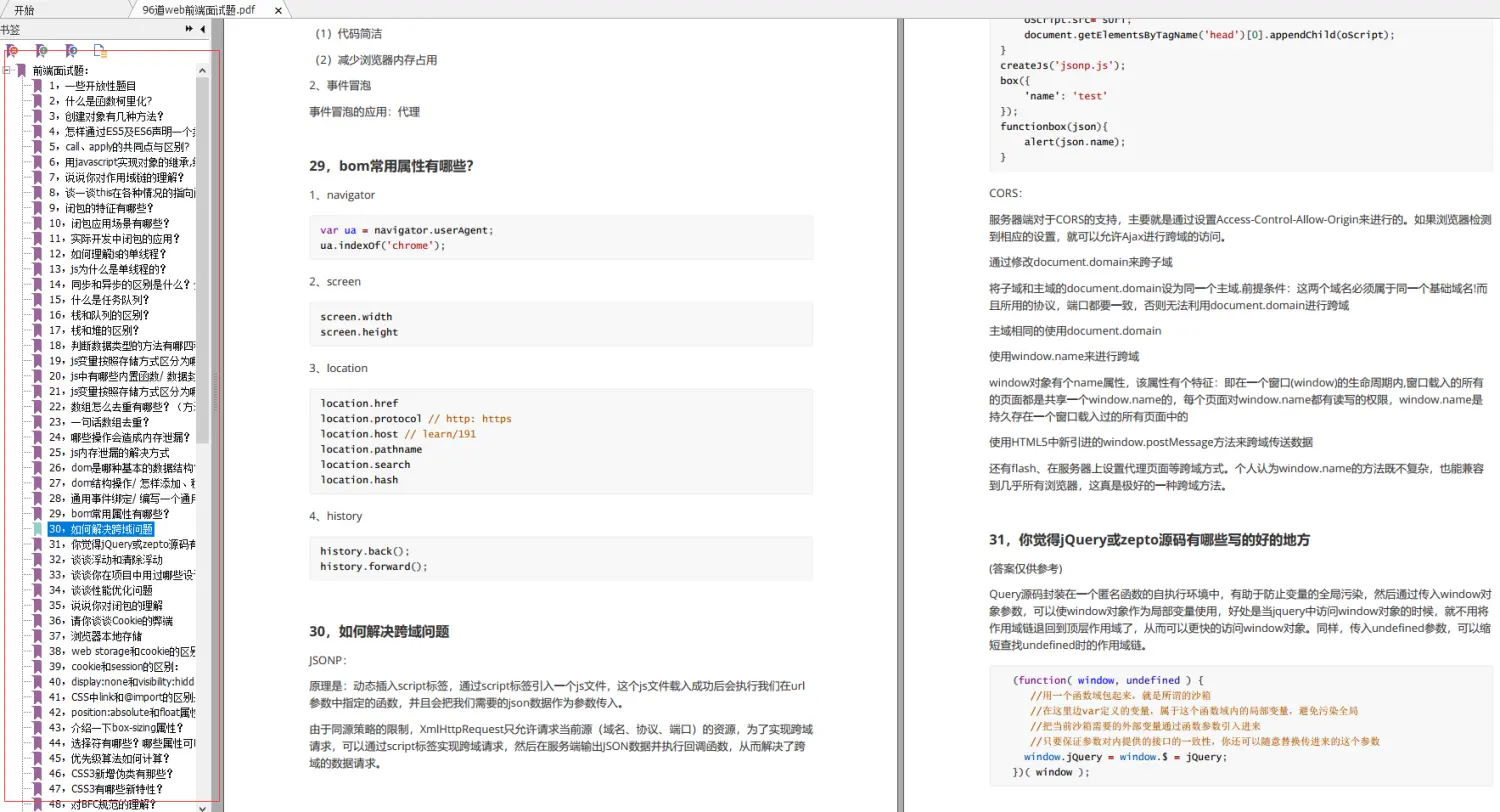The image size is (1500, 812).
Task: Open the document page icon in bookmark toolbar
Action: (99, 51)
